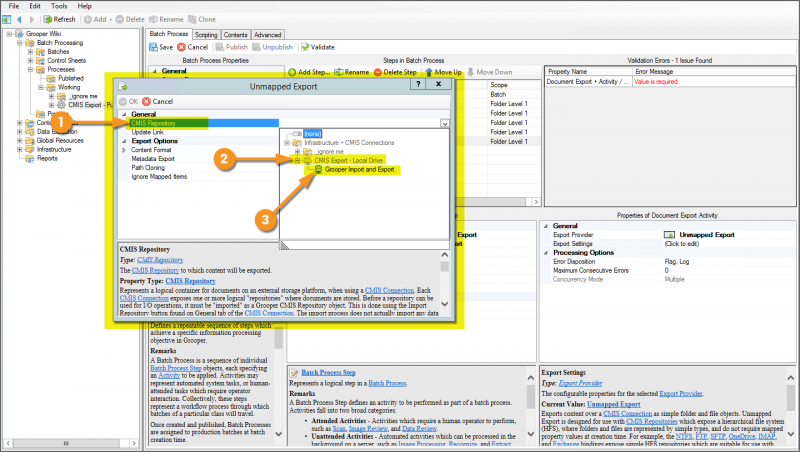800x452 pixels.
Task: Click the Delete toolbar button
Action: 130,19
